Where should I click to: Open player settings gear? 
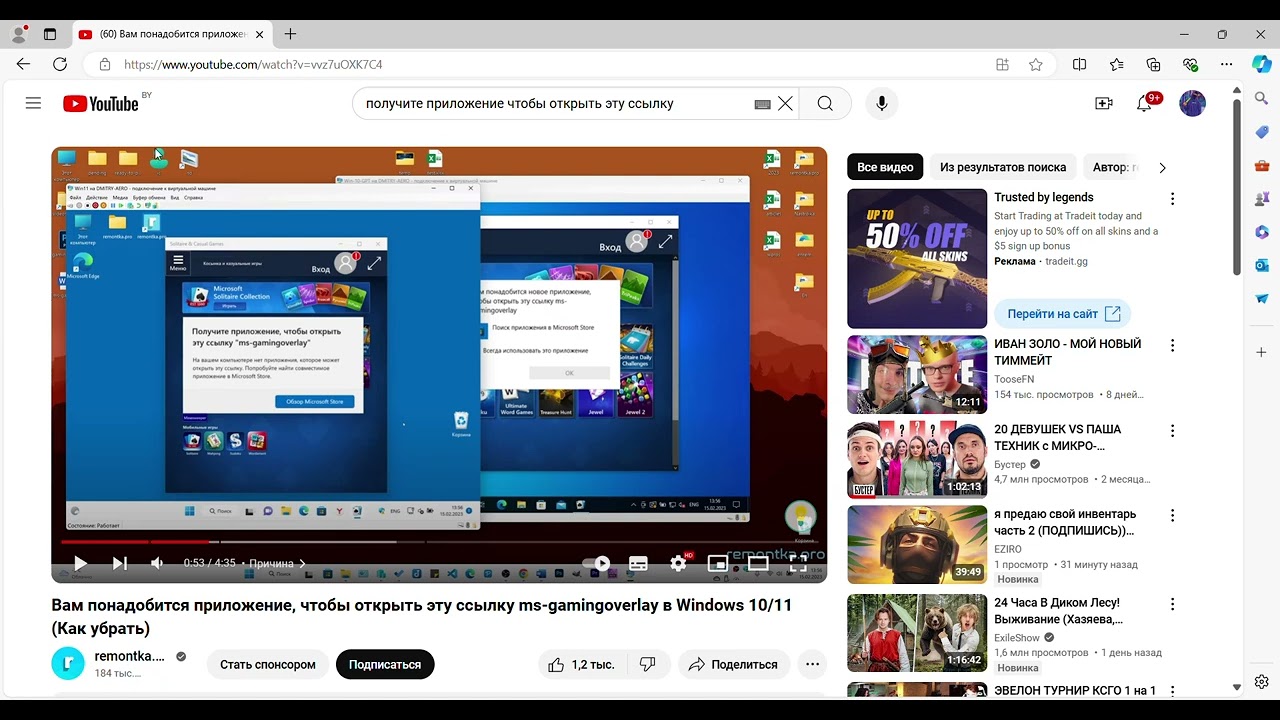pos(679,563)
